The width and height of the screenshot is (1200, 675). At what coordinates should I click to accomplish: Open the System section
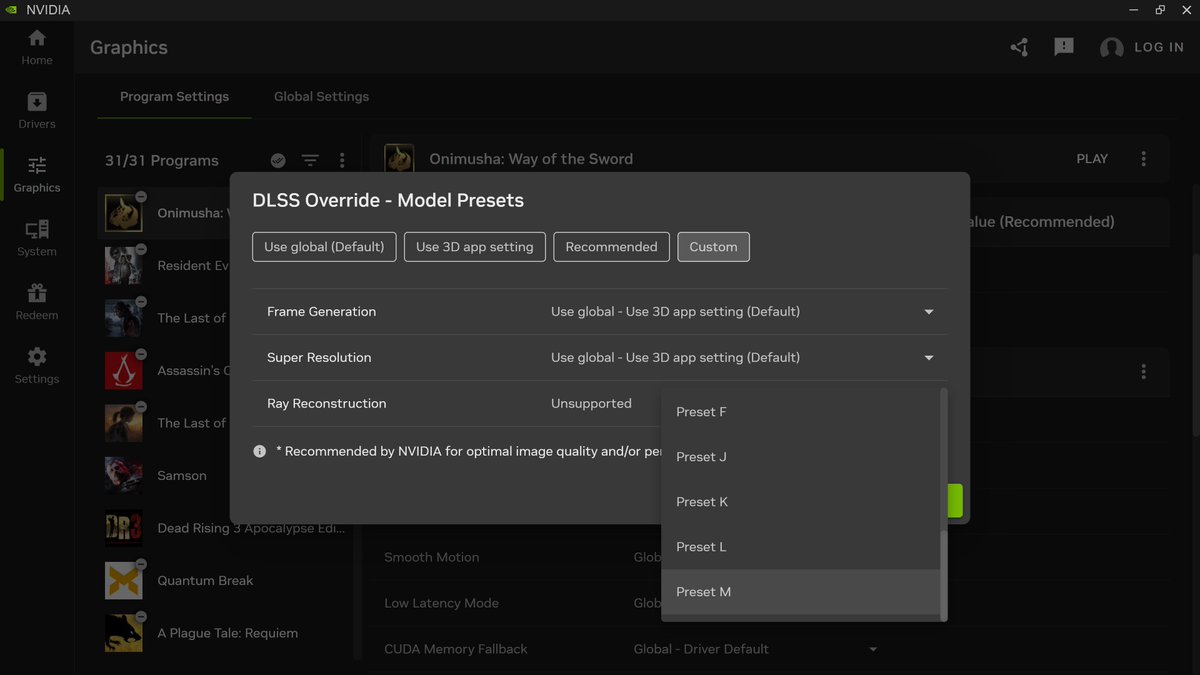37,239
